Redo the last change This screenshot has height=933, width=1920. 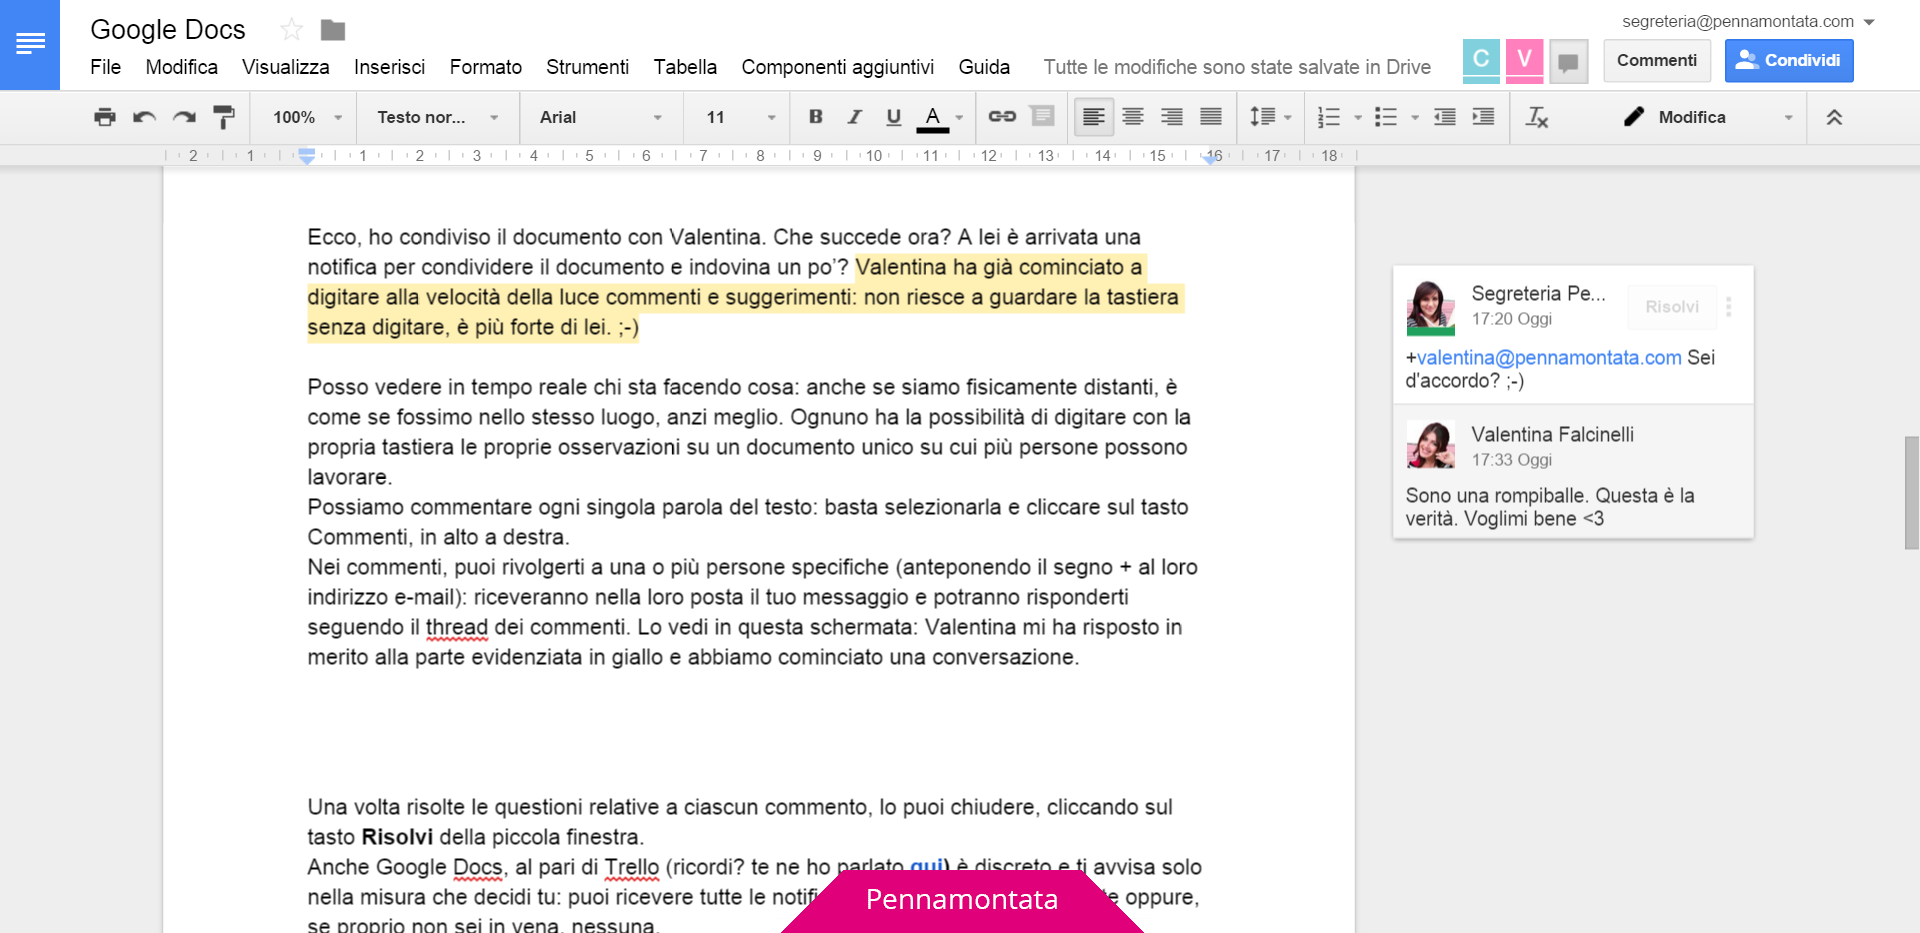pos(184,117)
